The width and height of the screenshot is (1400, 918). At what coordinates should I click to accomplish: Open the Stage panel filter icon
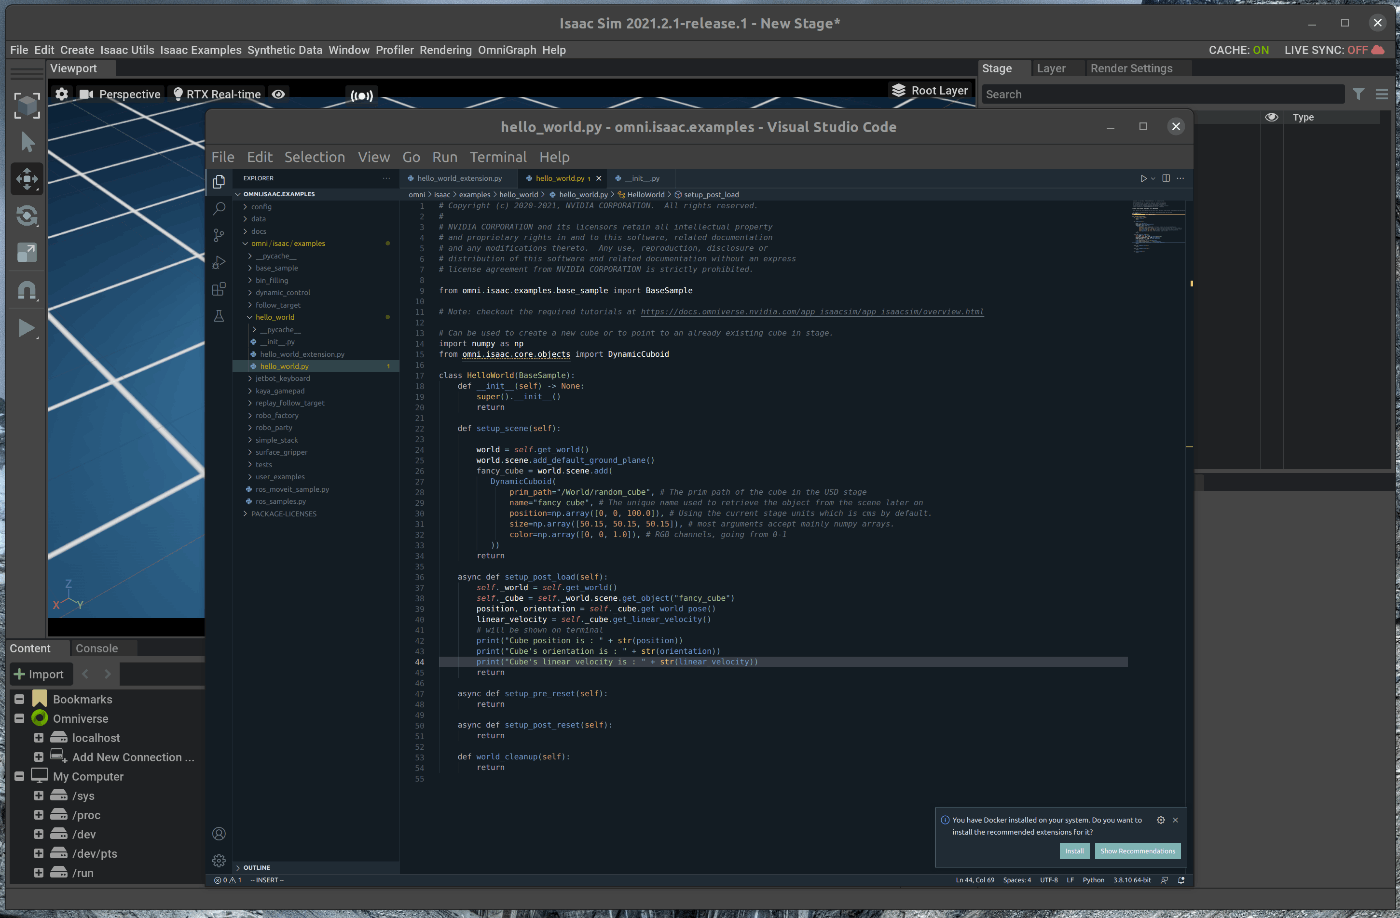coord(1358,94)
